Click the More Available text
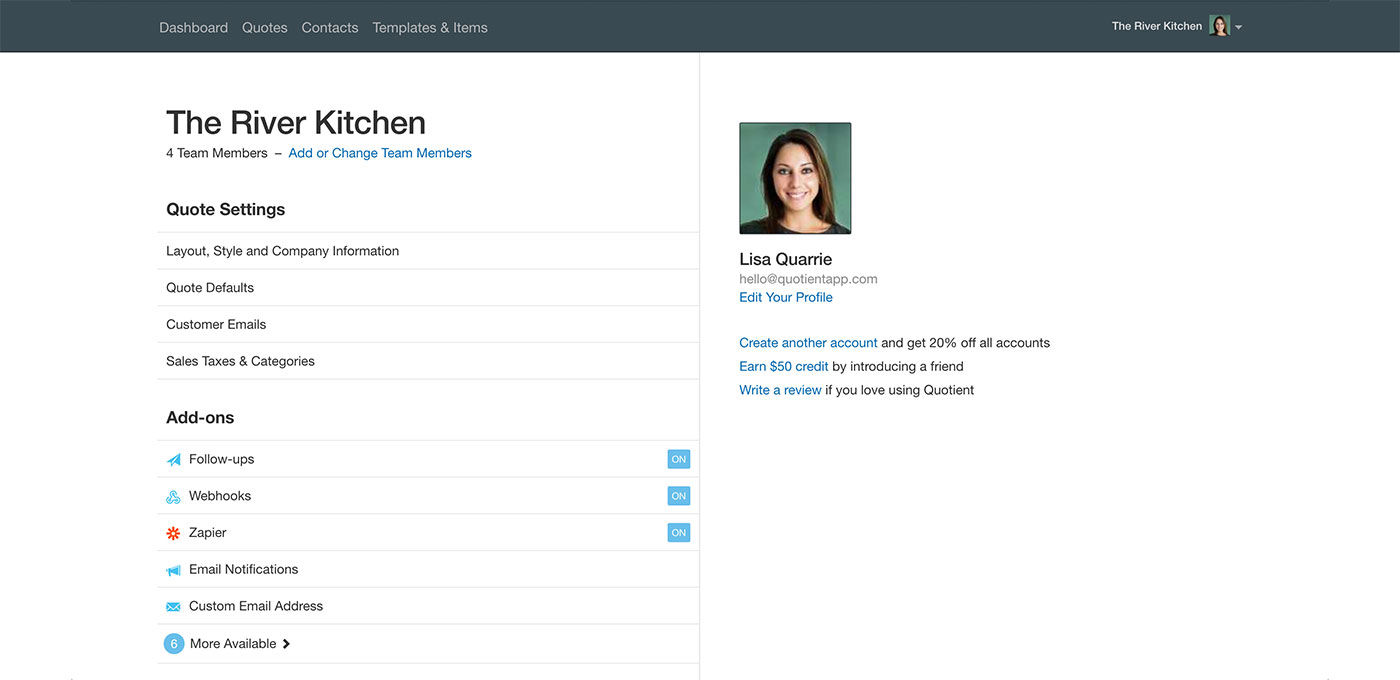1400x680 pixels. pos(233,644)
